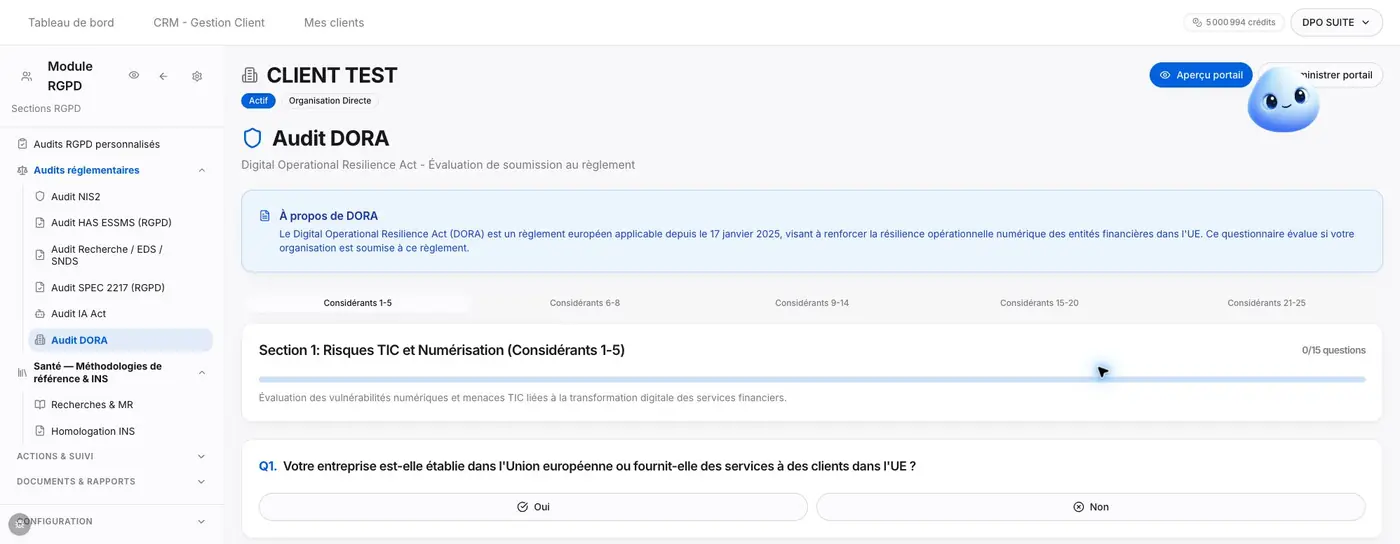The image size is (1400, 544).
Task: Click the file icon of Audit Recherche / EDS
Action: (x=40, y=255)
